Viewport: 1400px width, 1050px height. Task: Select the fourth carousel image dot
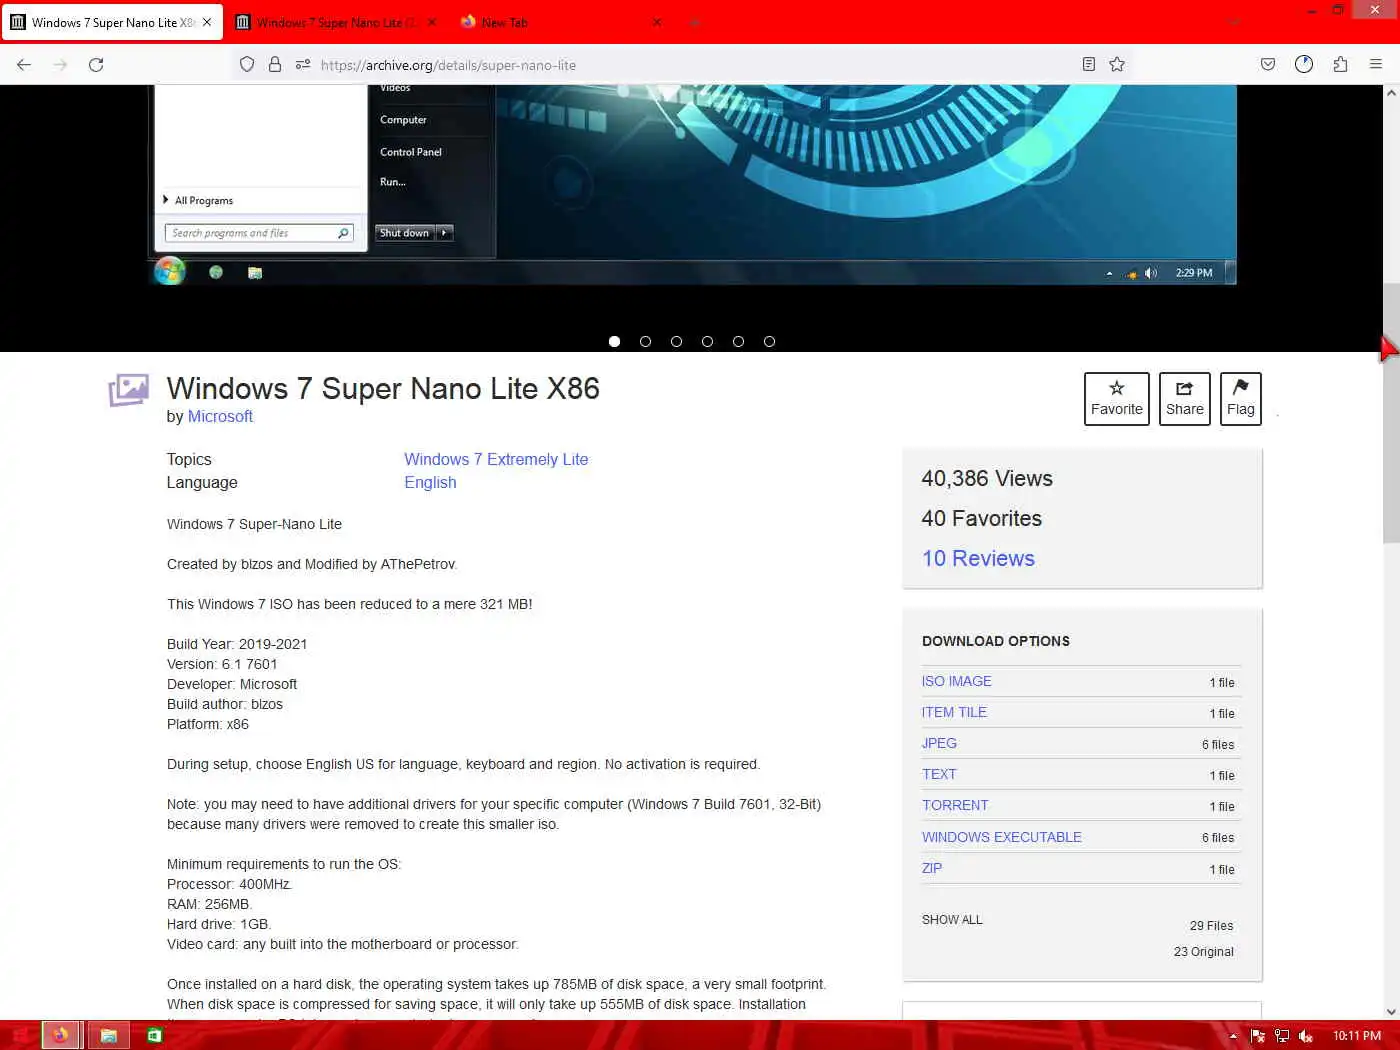point(707,342)
